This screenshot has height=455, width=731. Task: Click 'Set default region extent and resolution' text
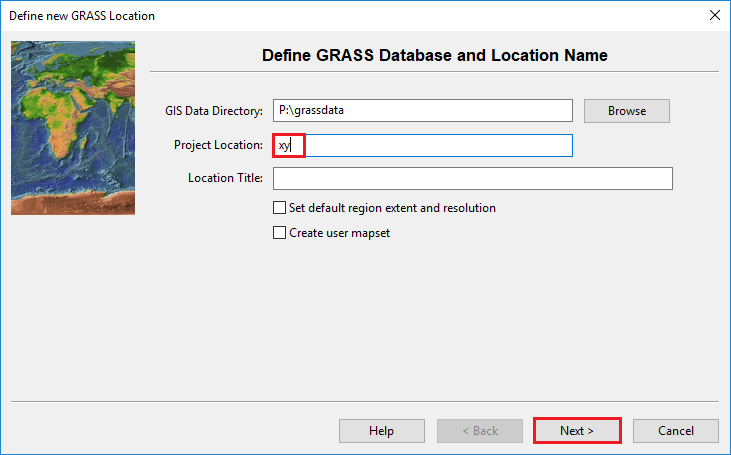pos(392,208)
